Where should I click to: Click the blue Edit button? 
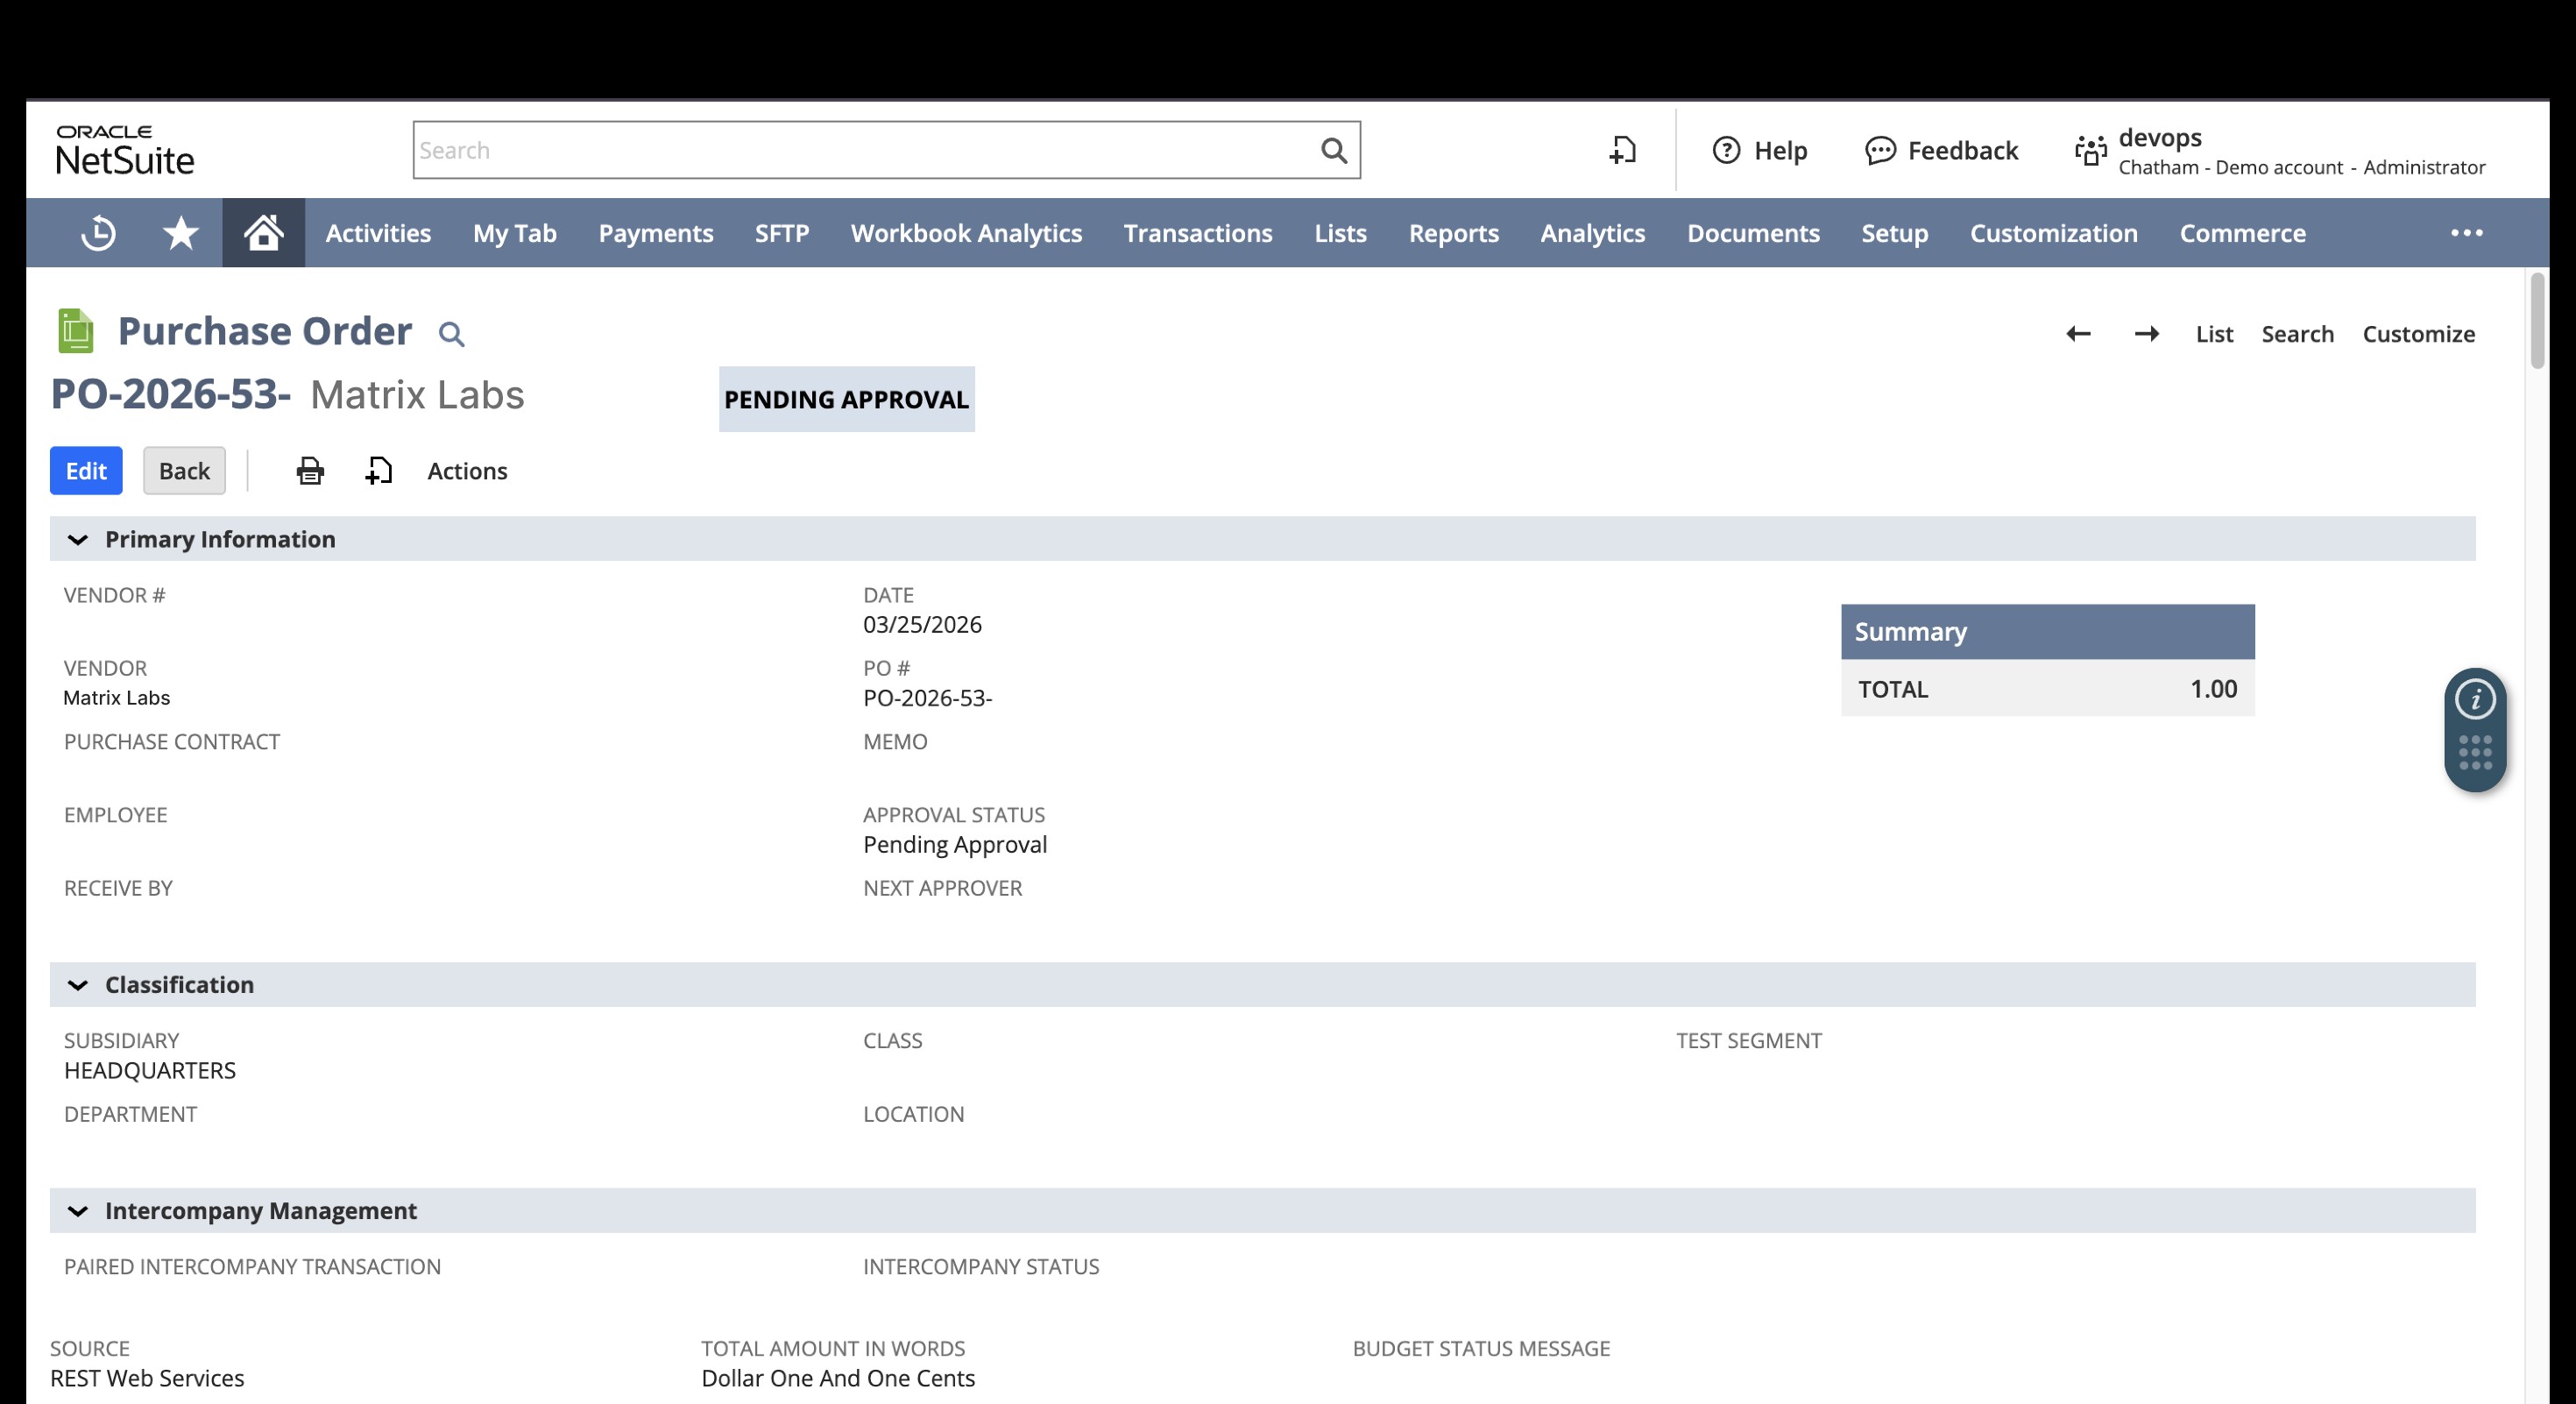86,471
